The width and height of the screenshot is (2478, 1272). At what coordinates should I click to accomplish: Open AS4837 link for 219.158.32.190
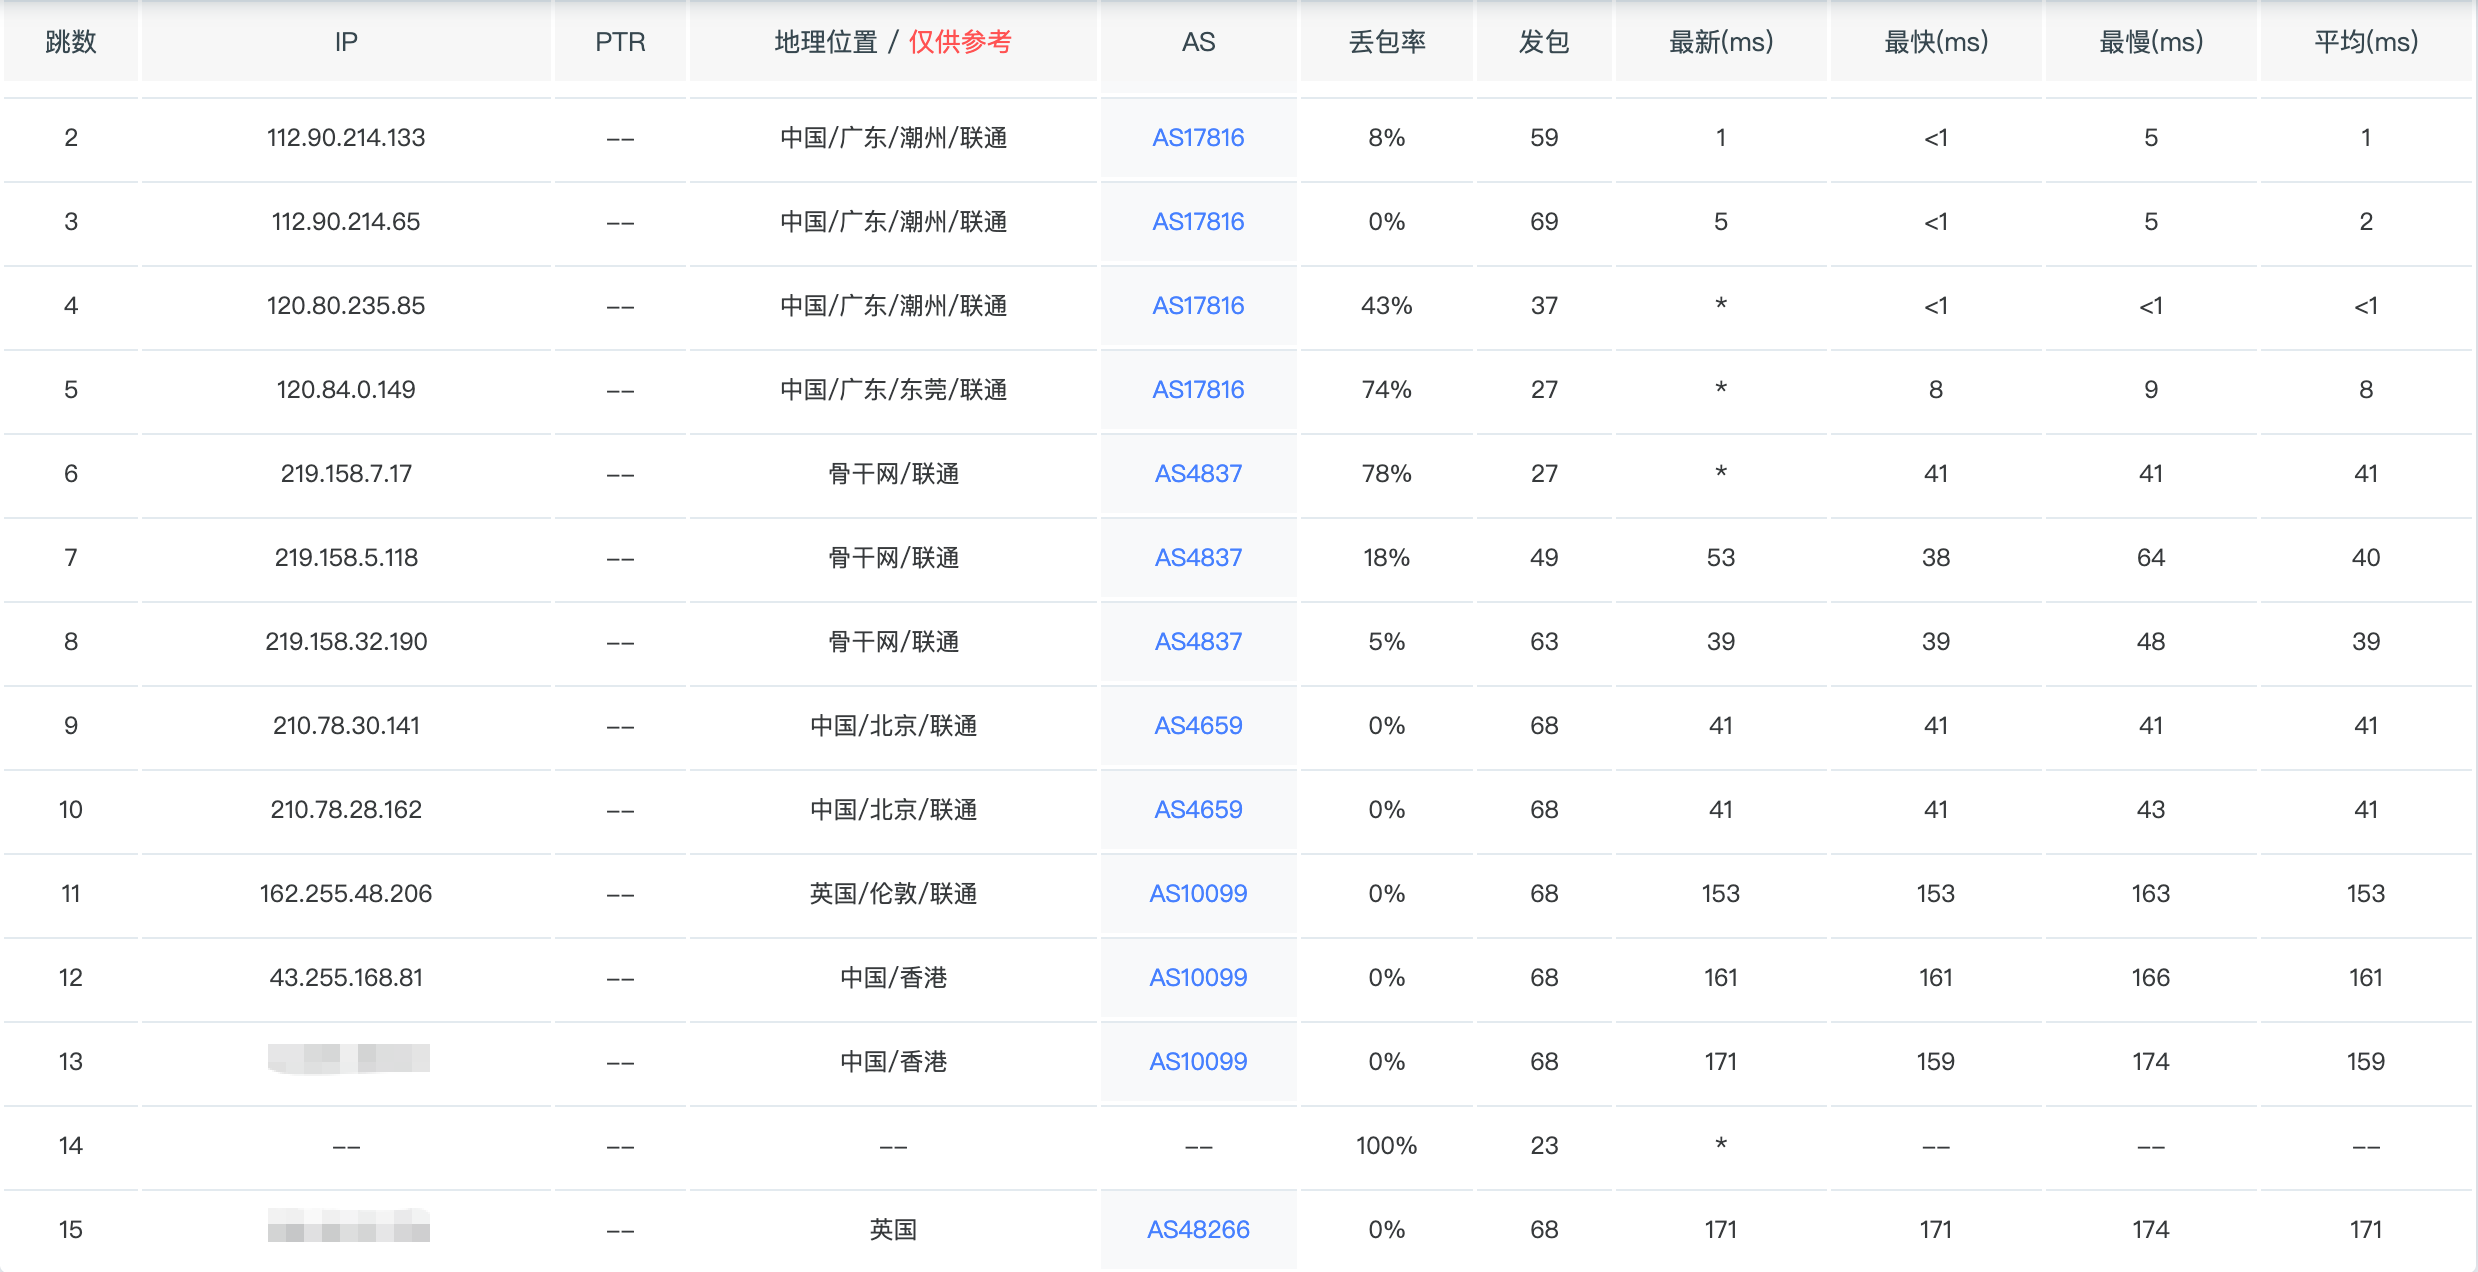(x=1198, y=642)
